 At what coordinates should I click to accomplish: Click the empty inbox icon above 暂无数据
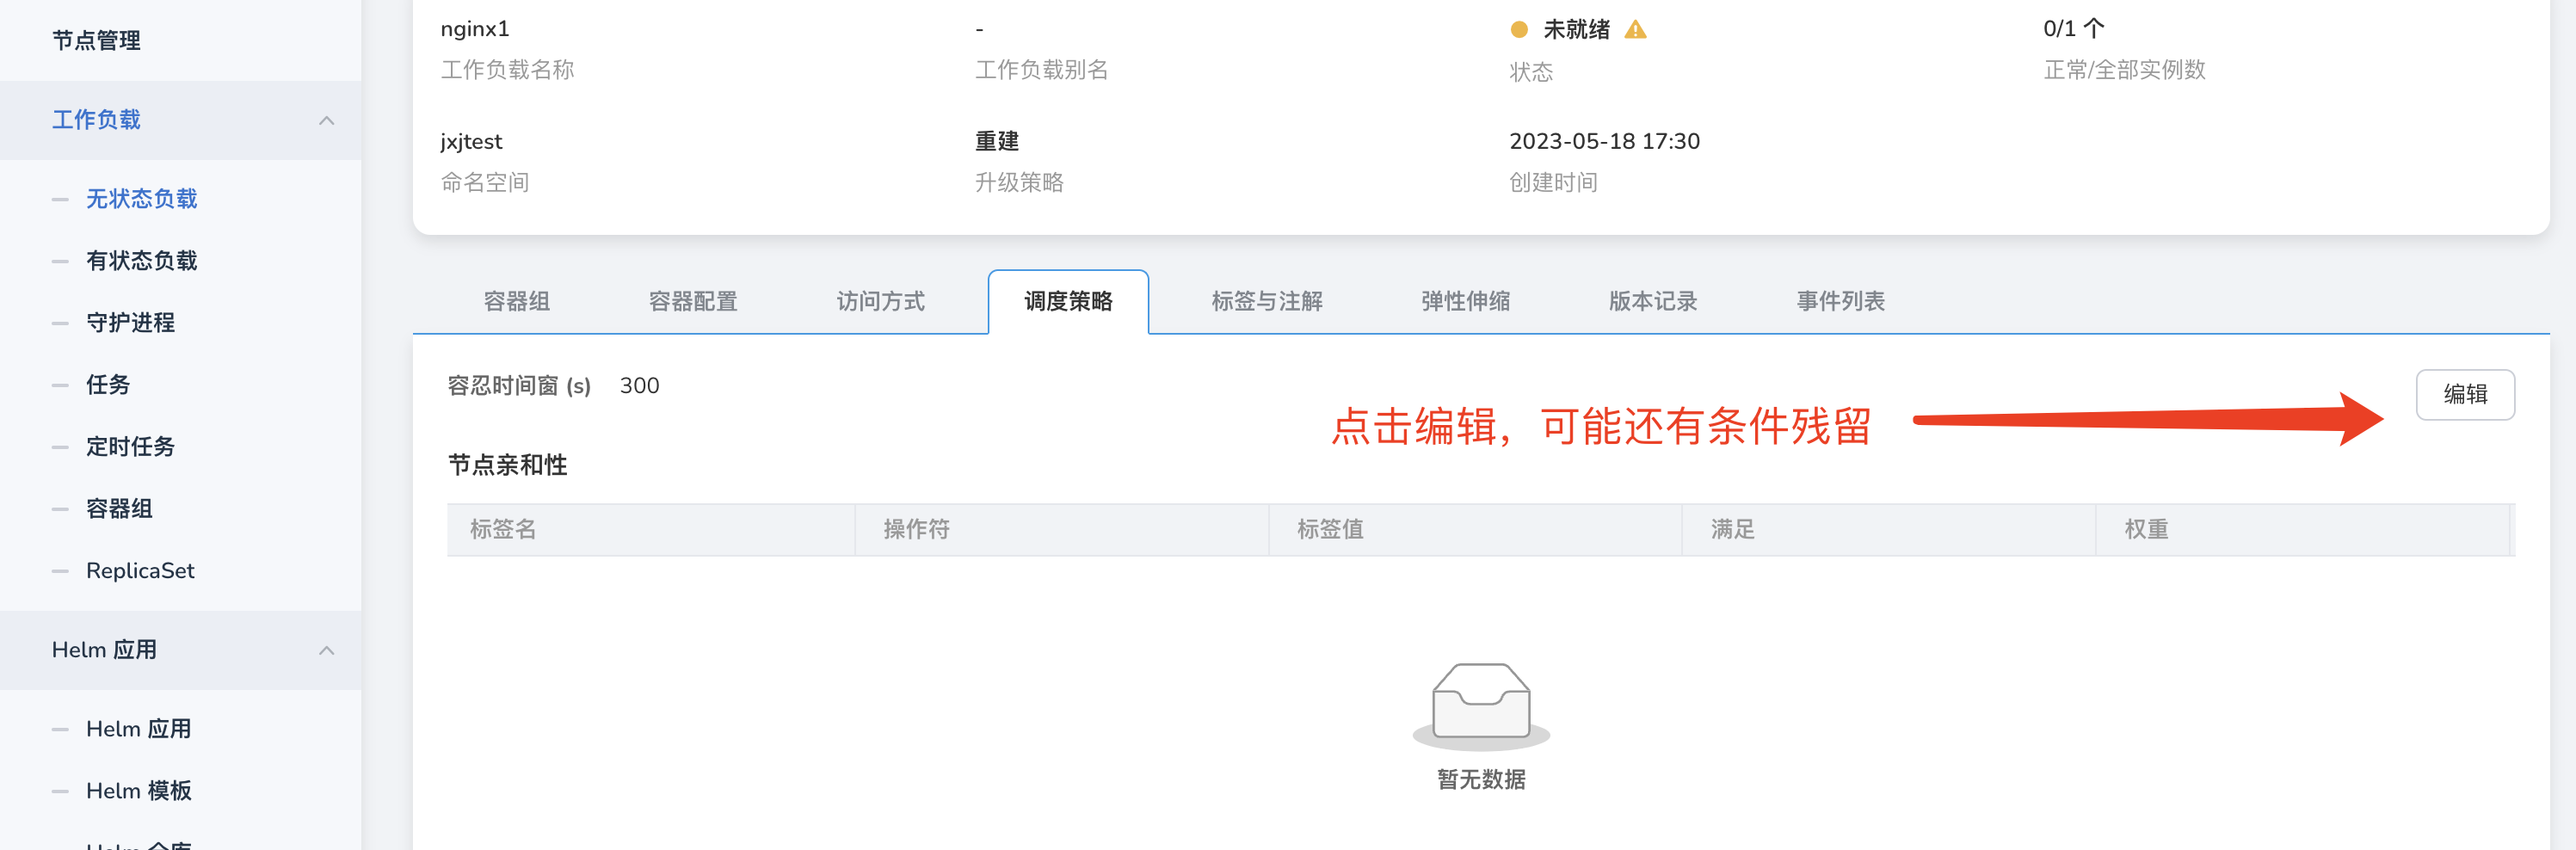[1481, 706]
